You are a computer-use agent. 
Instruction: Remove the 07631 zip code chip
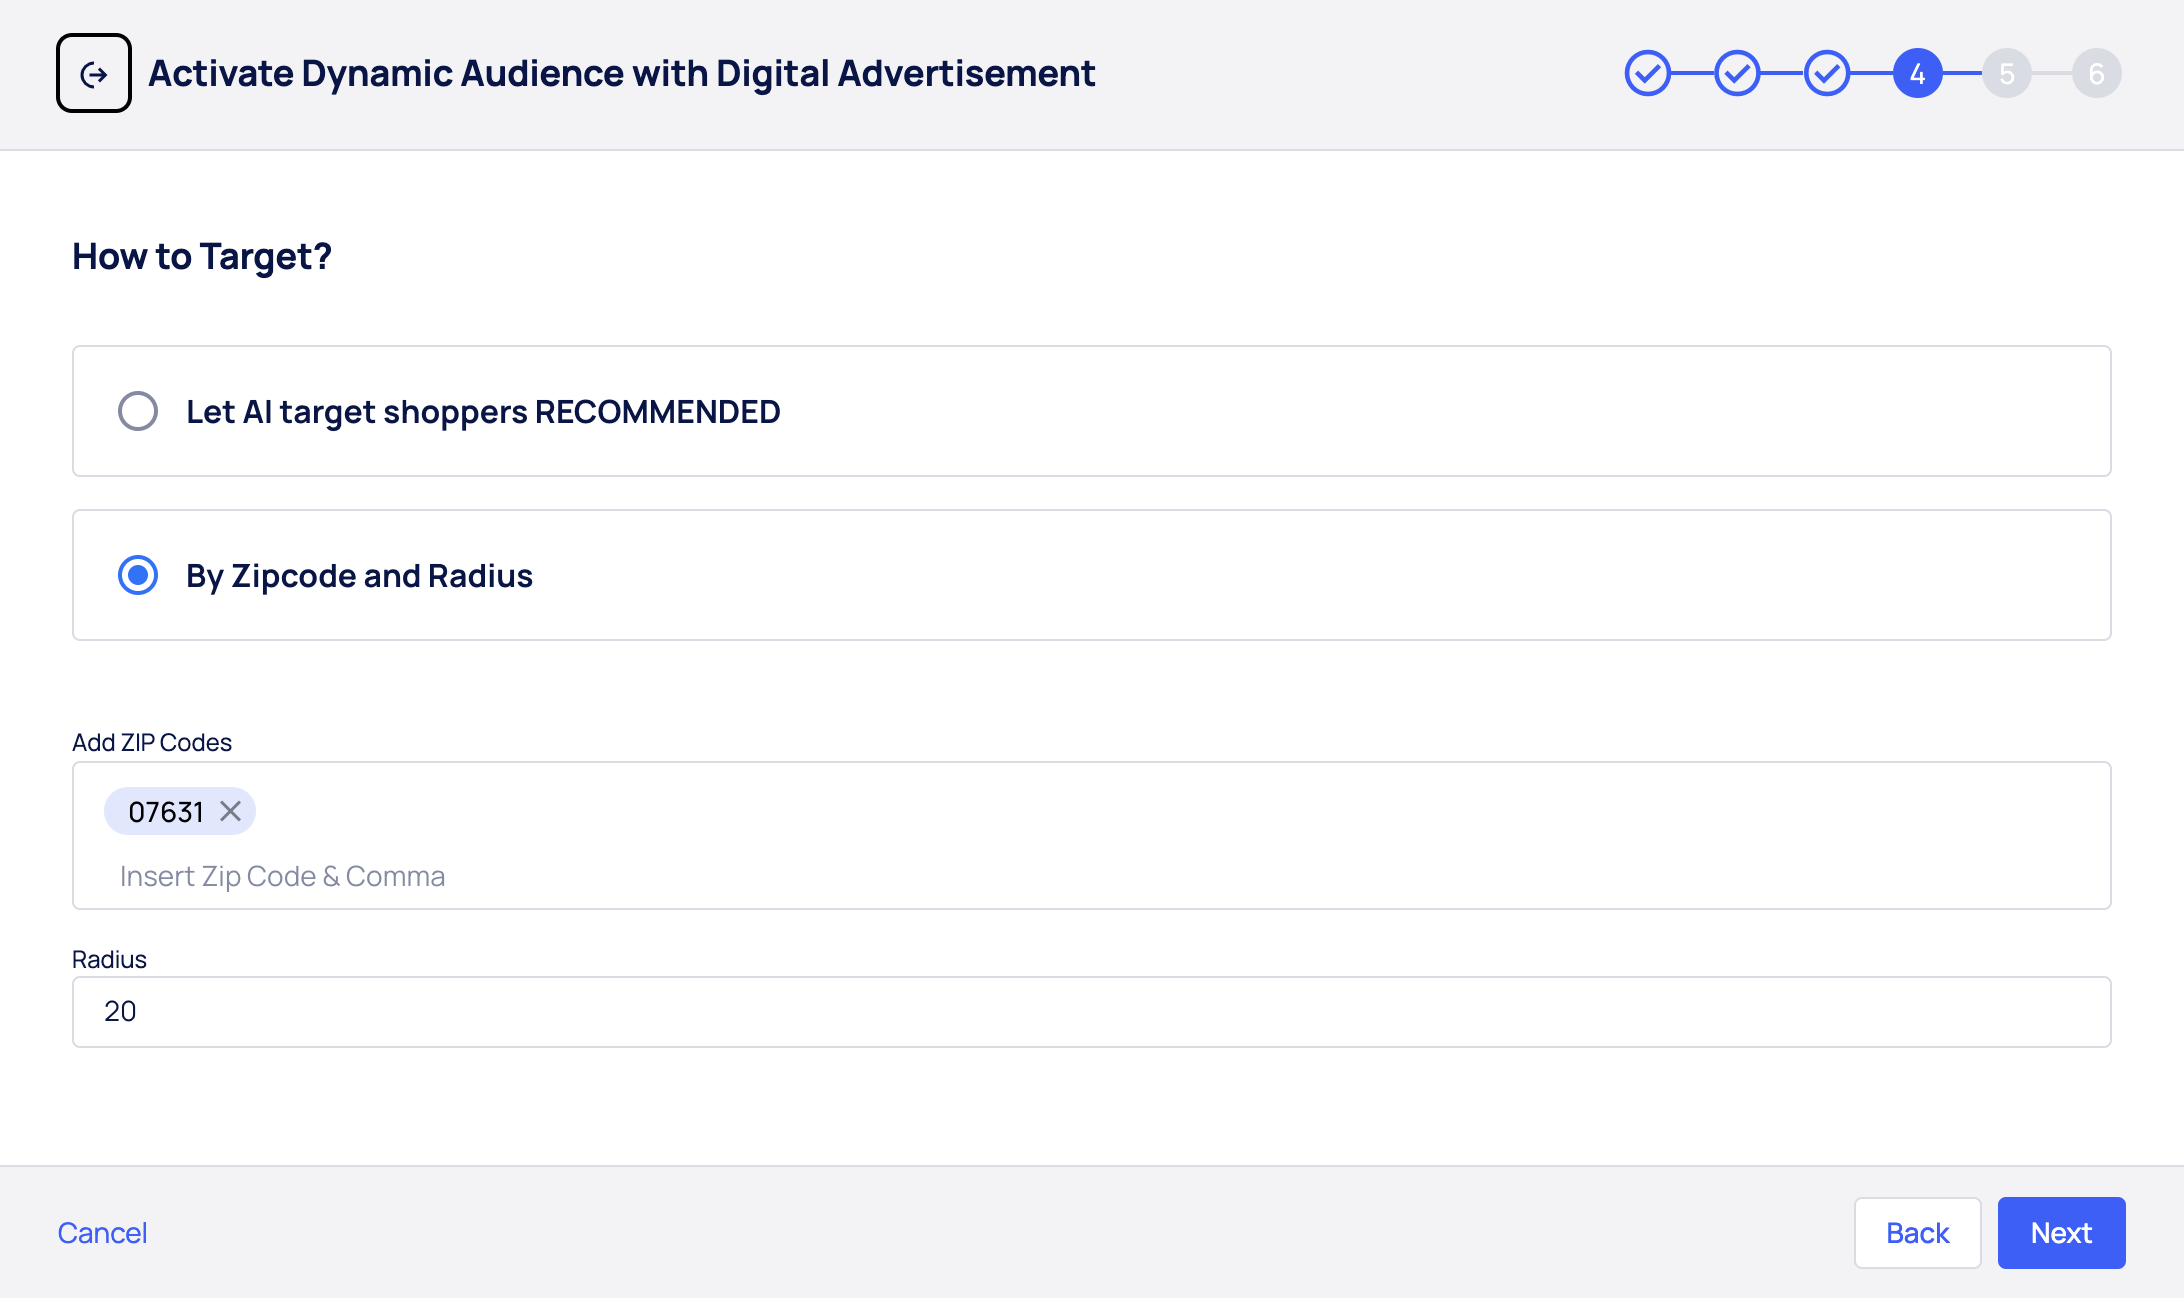(x=230, y=811)
